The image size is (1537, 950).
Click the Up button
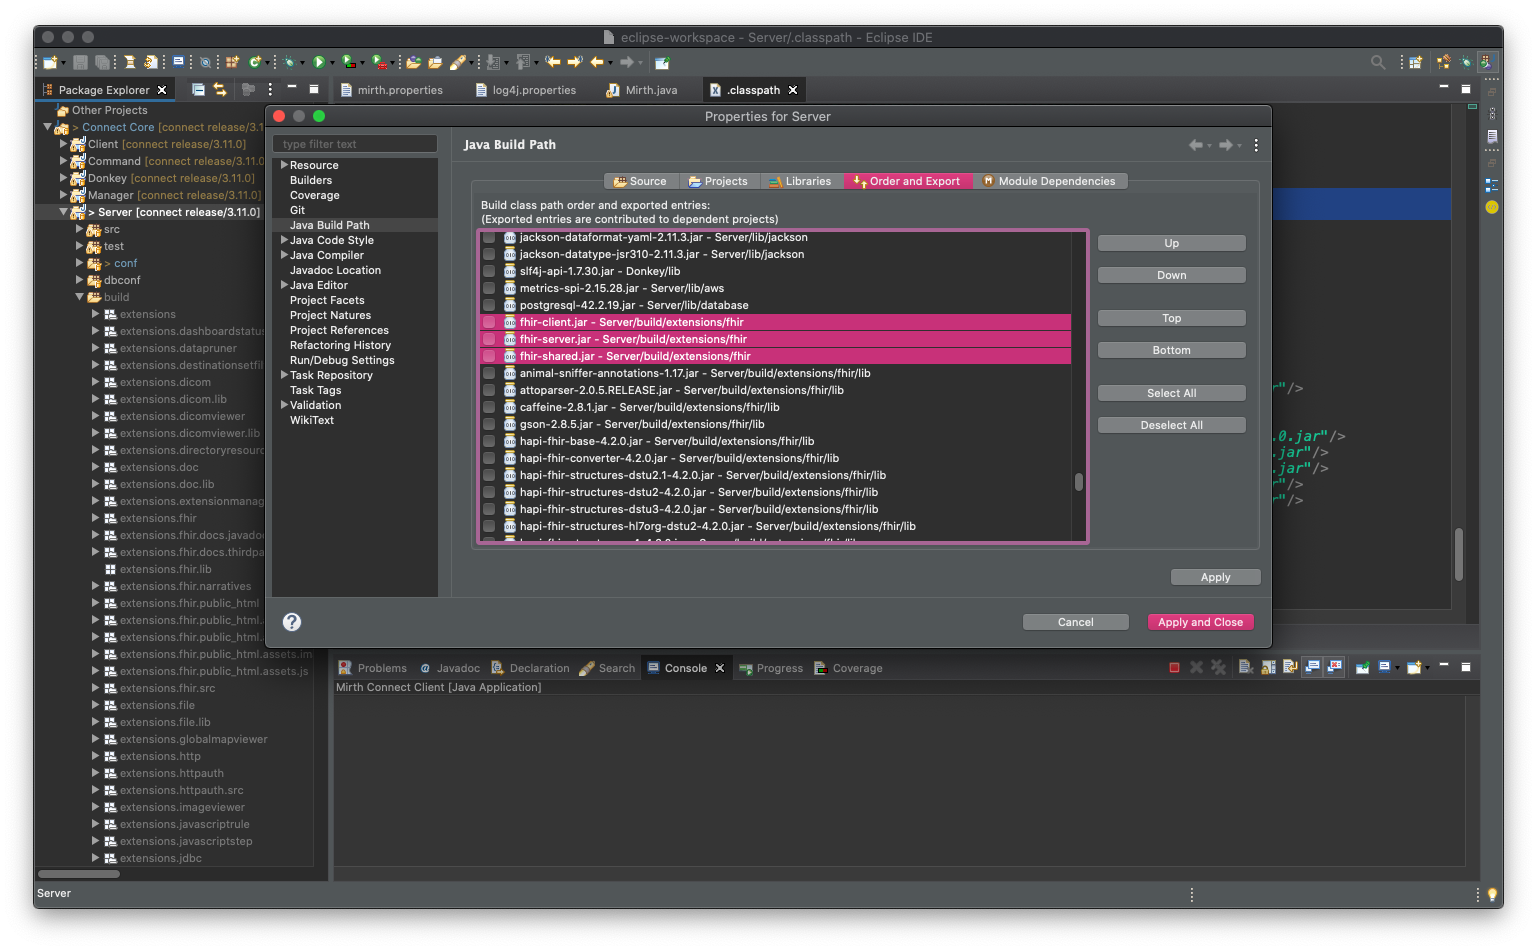click(1171, 243)
